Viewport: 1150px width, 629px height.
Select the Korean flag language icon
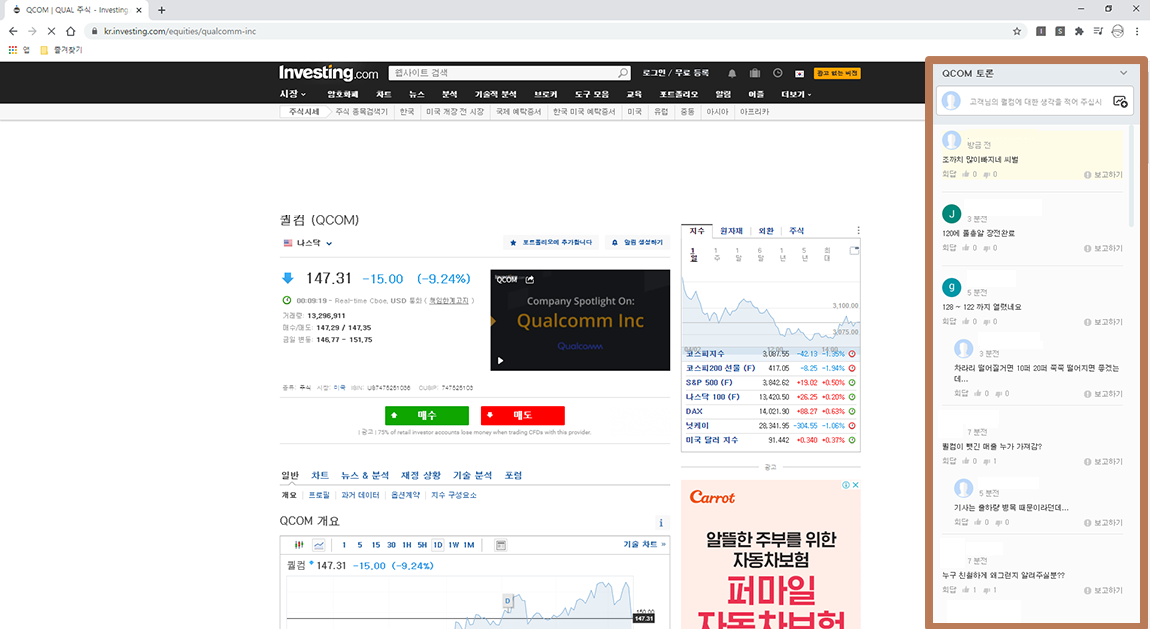coord(799,73)
